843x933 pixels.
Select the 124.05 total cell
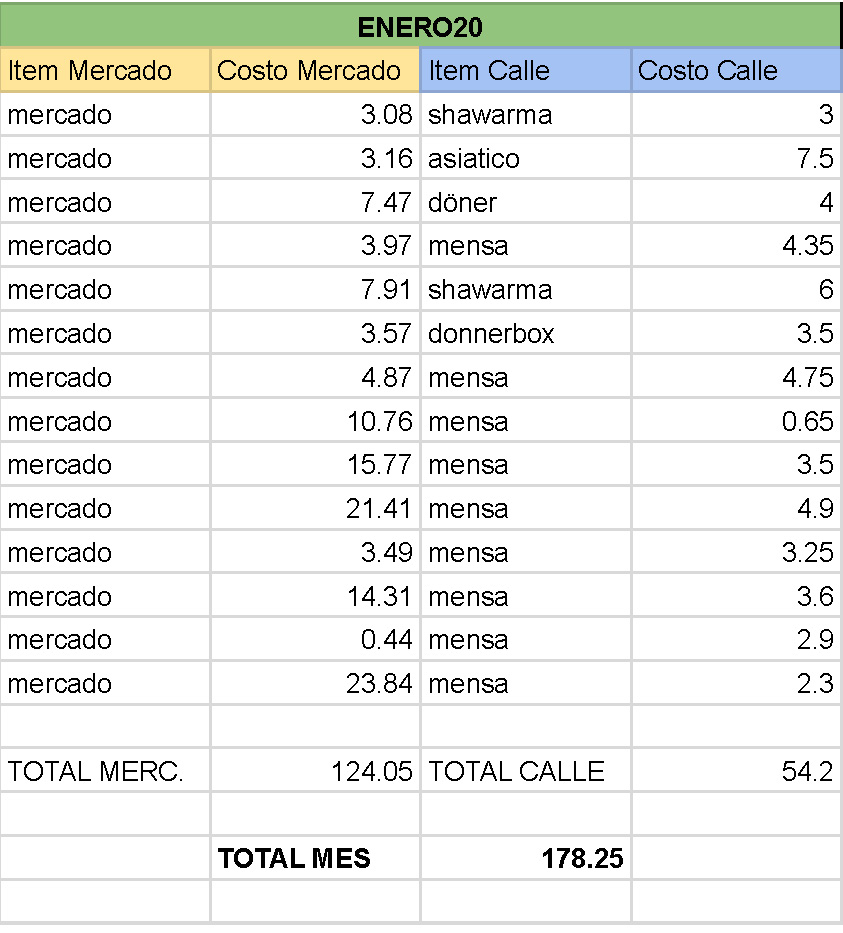click(315, 771)
